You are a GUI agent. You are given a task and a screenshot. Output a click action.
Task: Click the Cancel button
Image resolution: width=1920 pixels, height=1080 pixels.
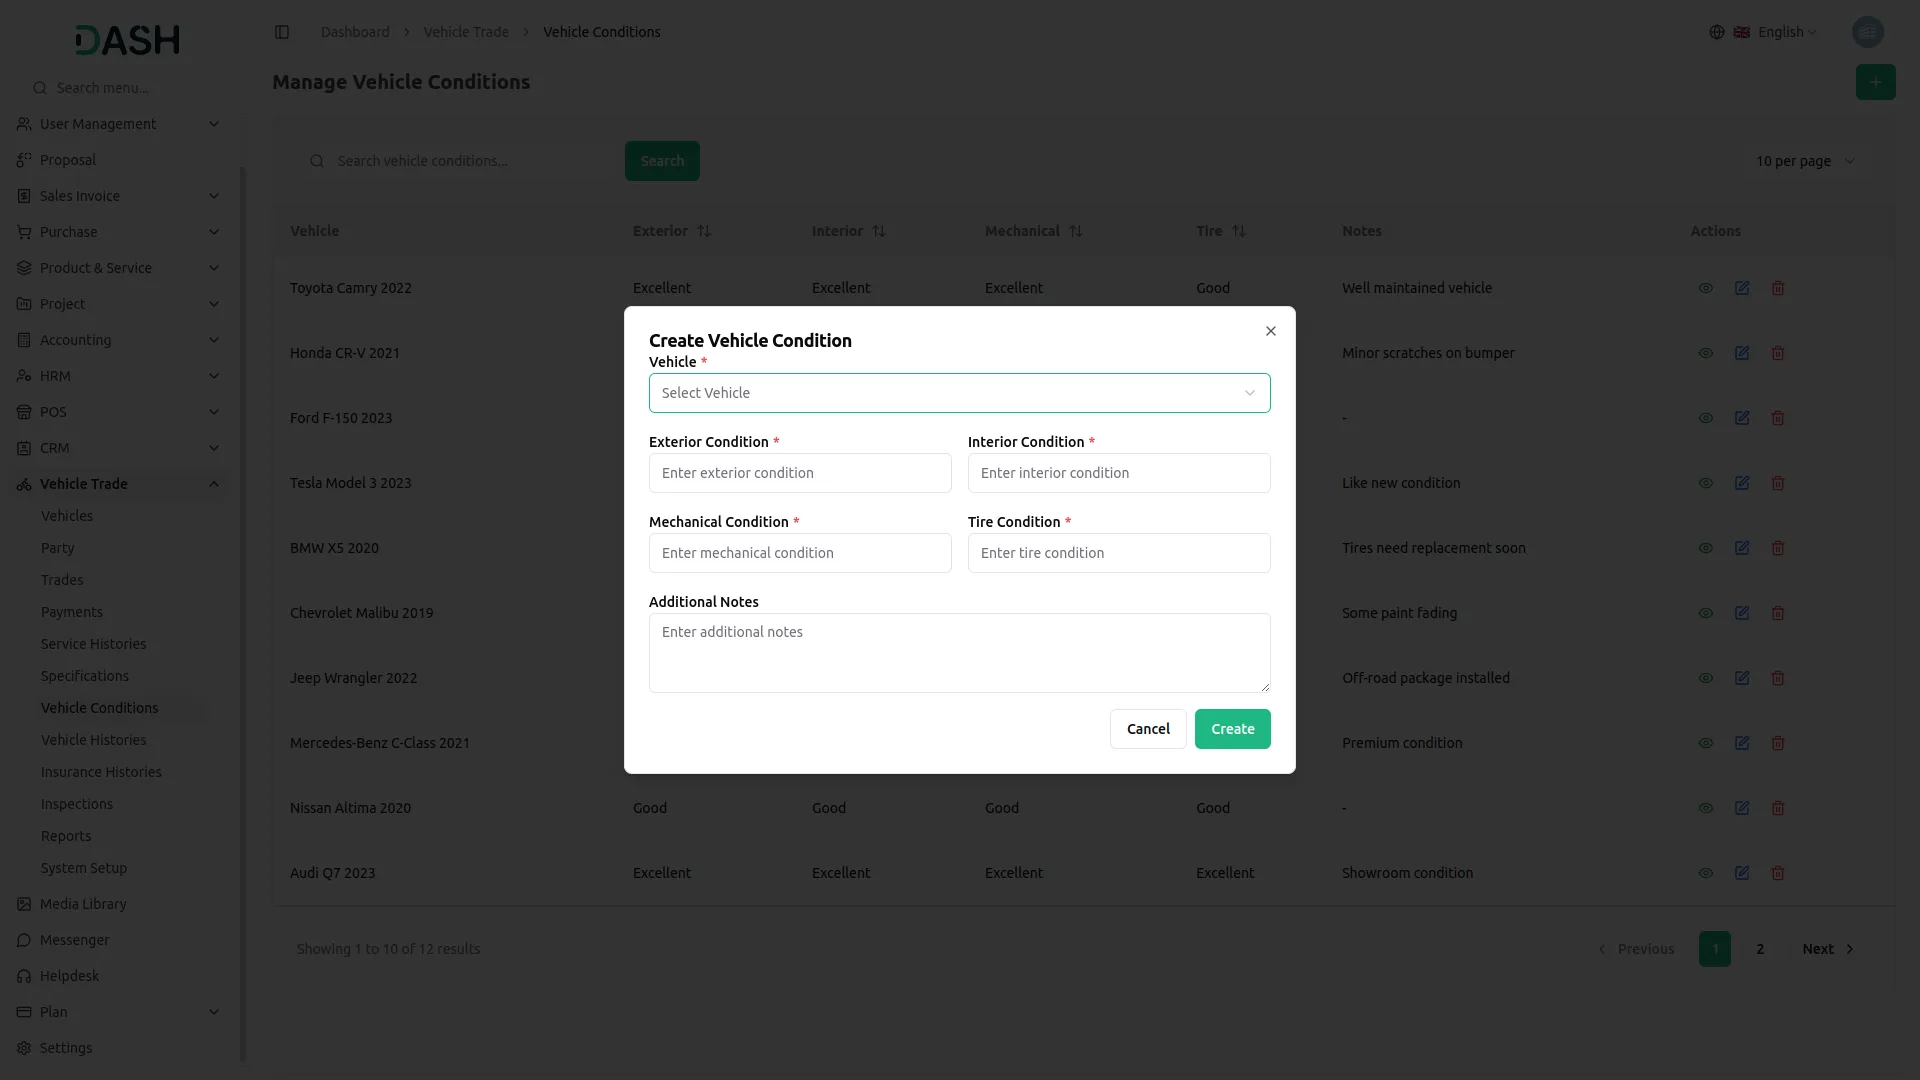(x=1148, y=729)
